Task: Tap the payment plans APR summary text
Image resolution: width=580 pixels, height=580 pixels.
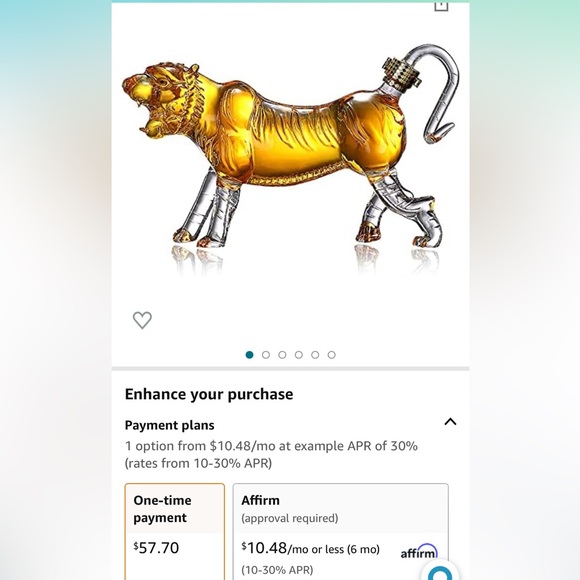Action: (x=271, y=454)
